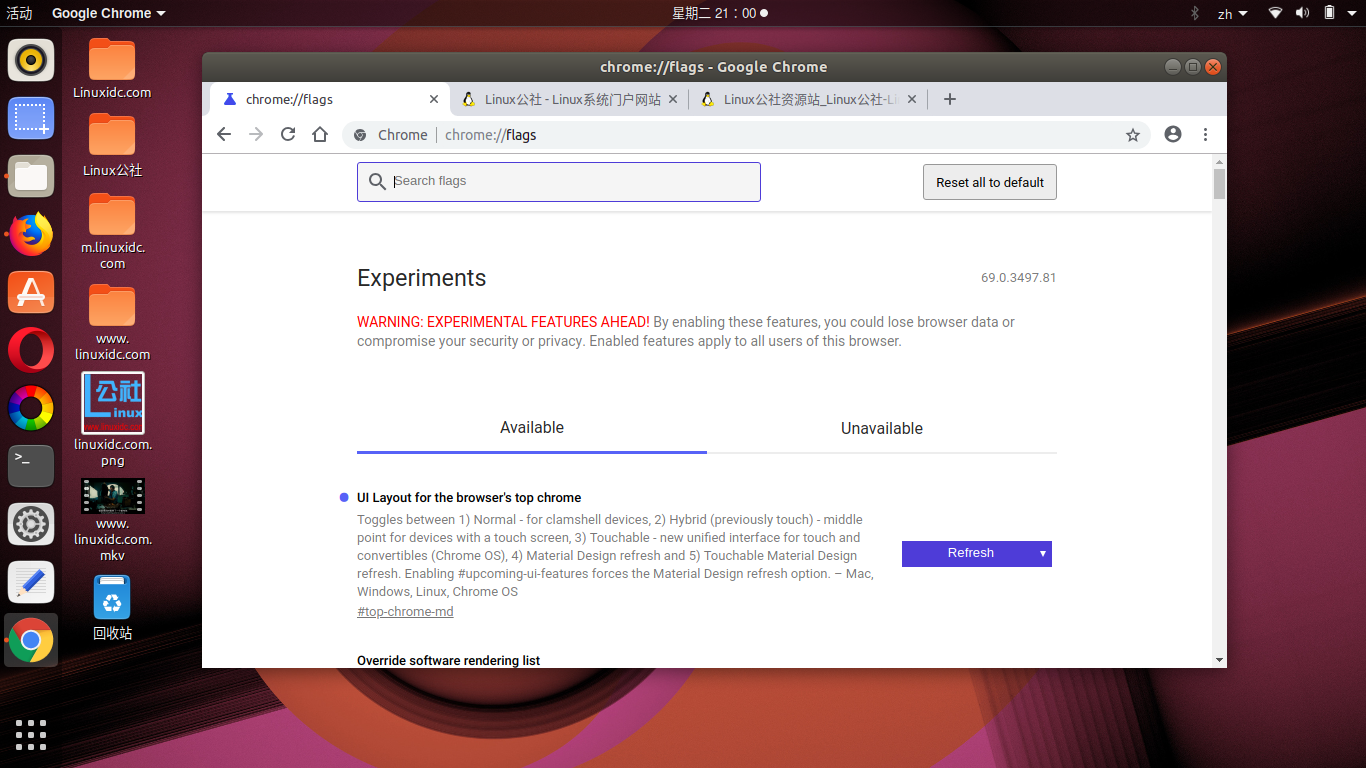Close the Linux公社资源站 tab
This screenshot has width=1366, height=768.
click(x=912, y=99)
